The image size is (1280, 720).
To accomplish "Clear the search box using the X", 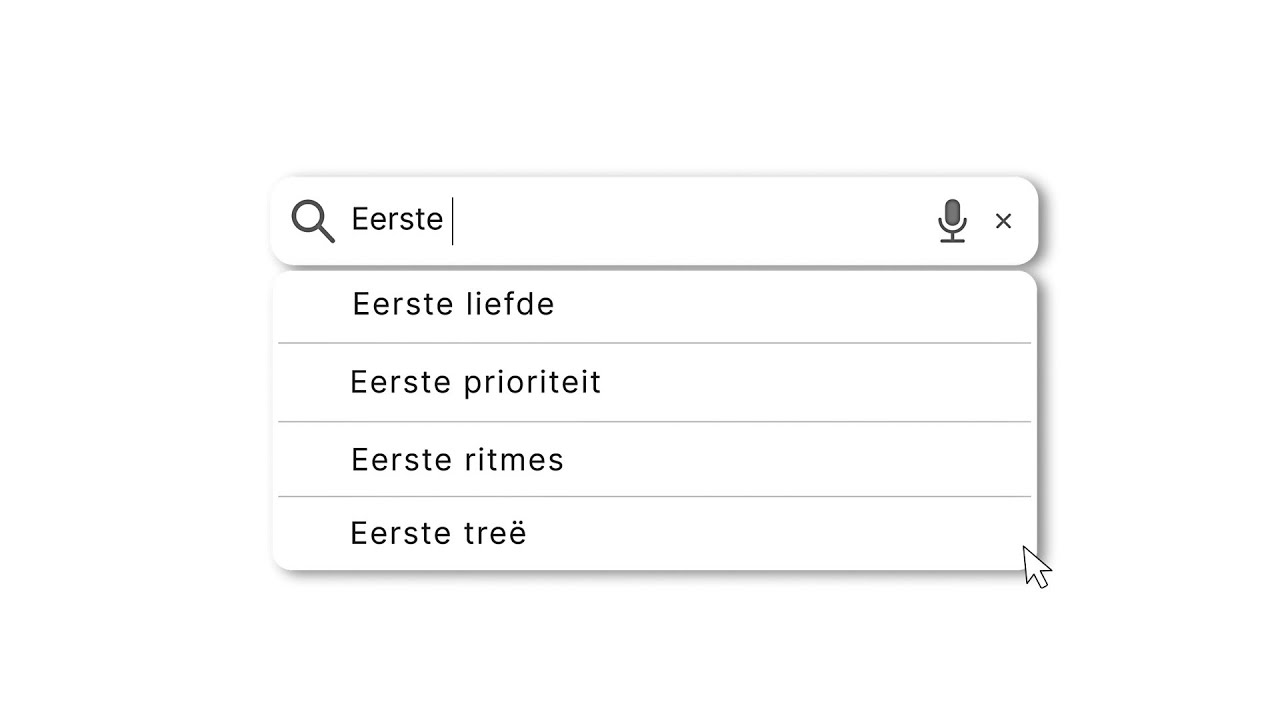I will pyautogui.click(x=1003, y=221).
